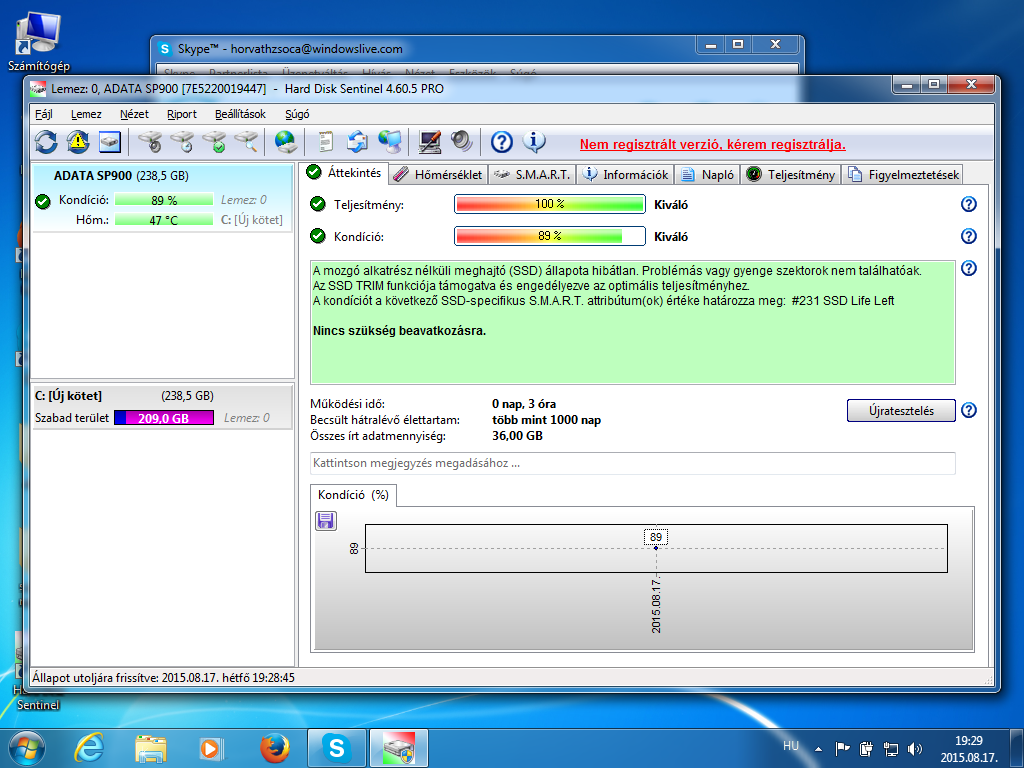Select the Kondíció (%) graph tab
The width and height of the screenshot is (1024, 768).
pyautogui.click(x=353, y=495)
